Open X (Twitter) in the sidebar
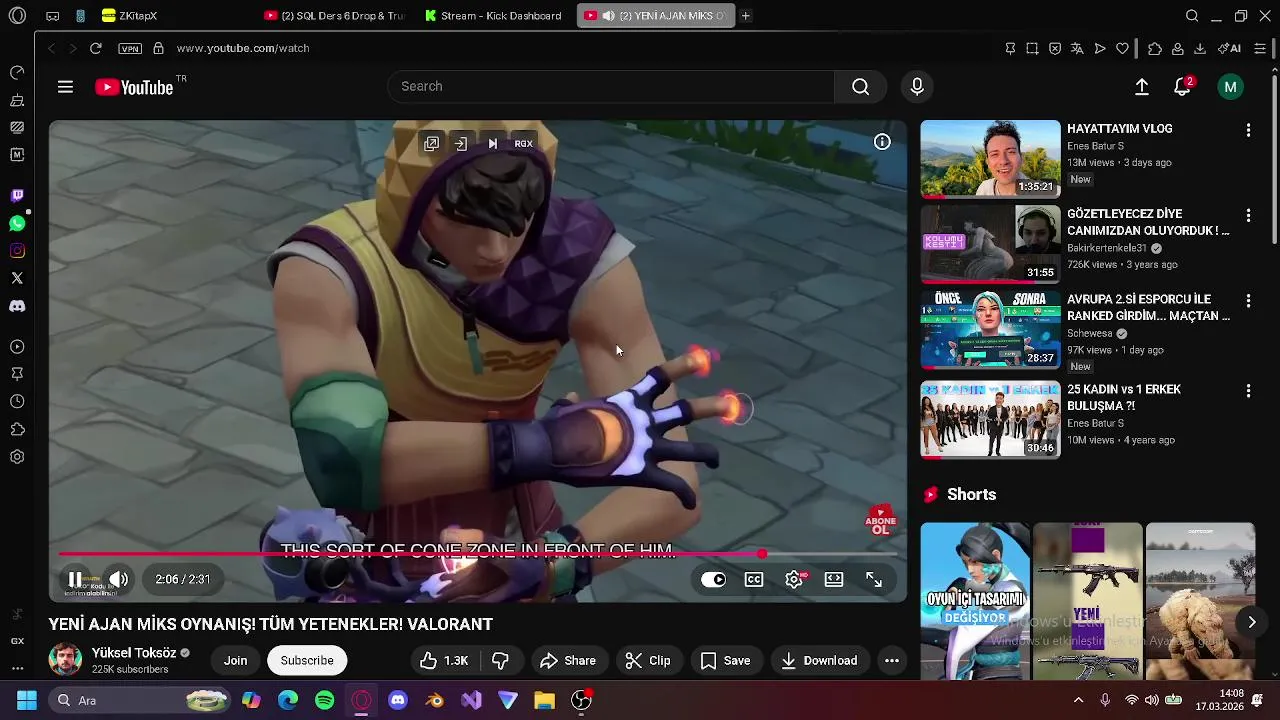The height and width of the screenshot is (720, 1280). click(x=17, y=278)
